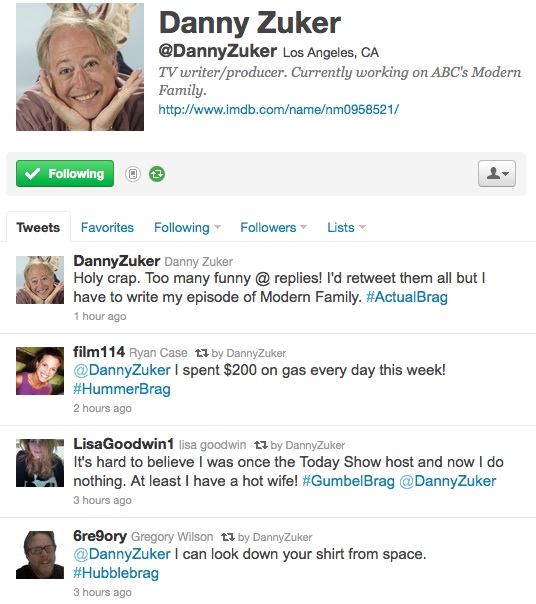Image resolution: width=536 pixels, height=604 pixels.
Task: Expand the Followers tab dropdown arrow
Action: (x=304, y=227)
